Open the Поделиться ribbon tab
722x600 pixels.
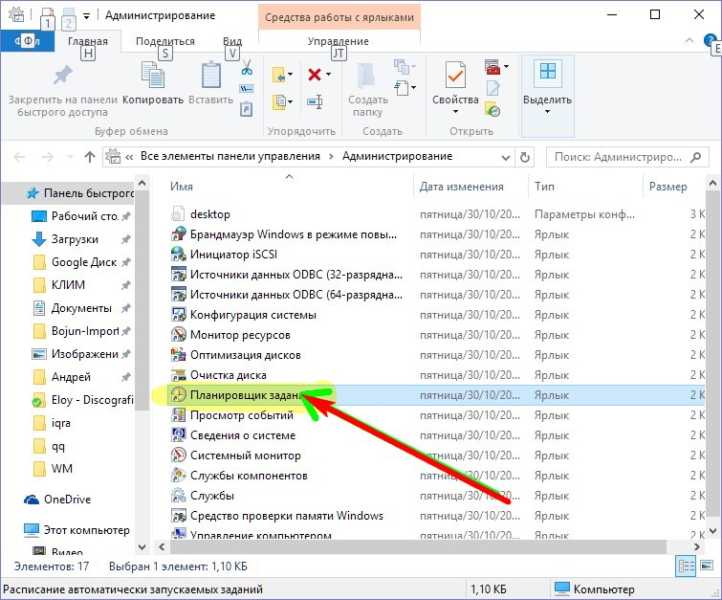[x=165, y=41]
